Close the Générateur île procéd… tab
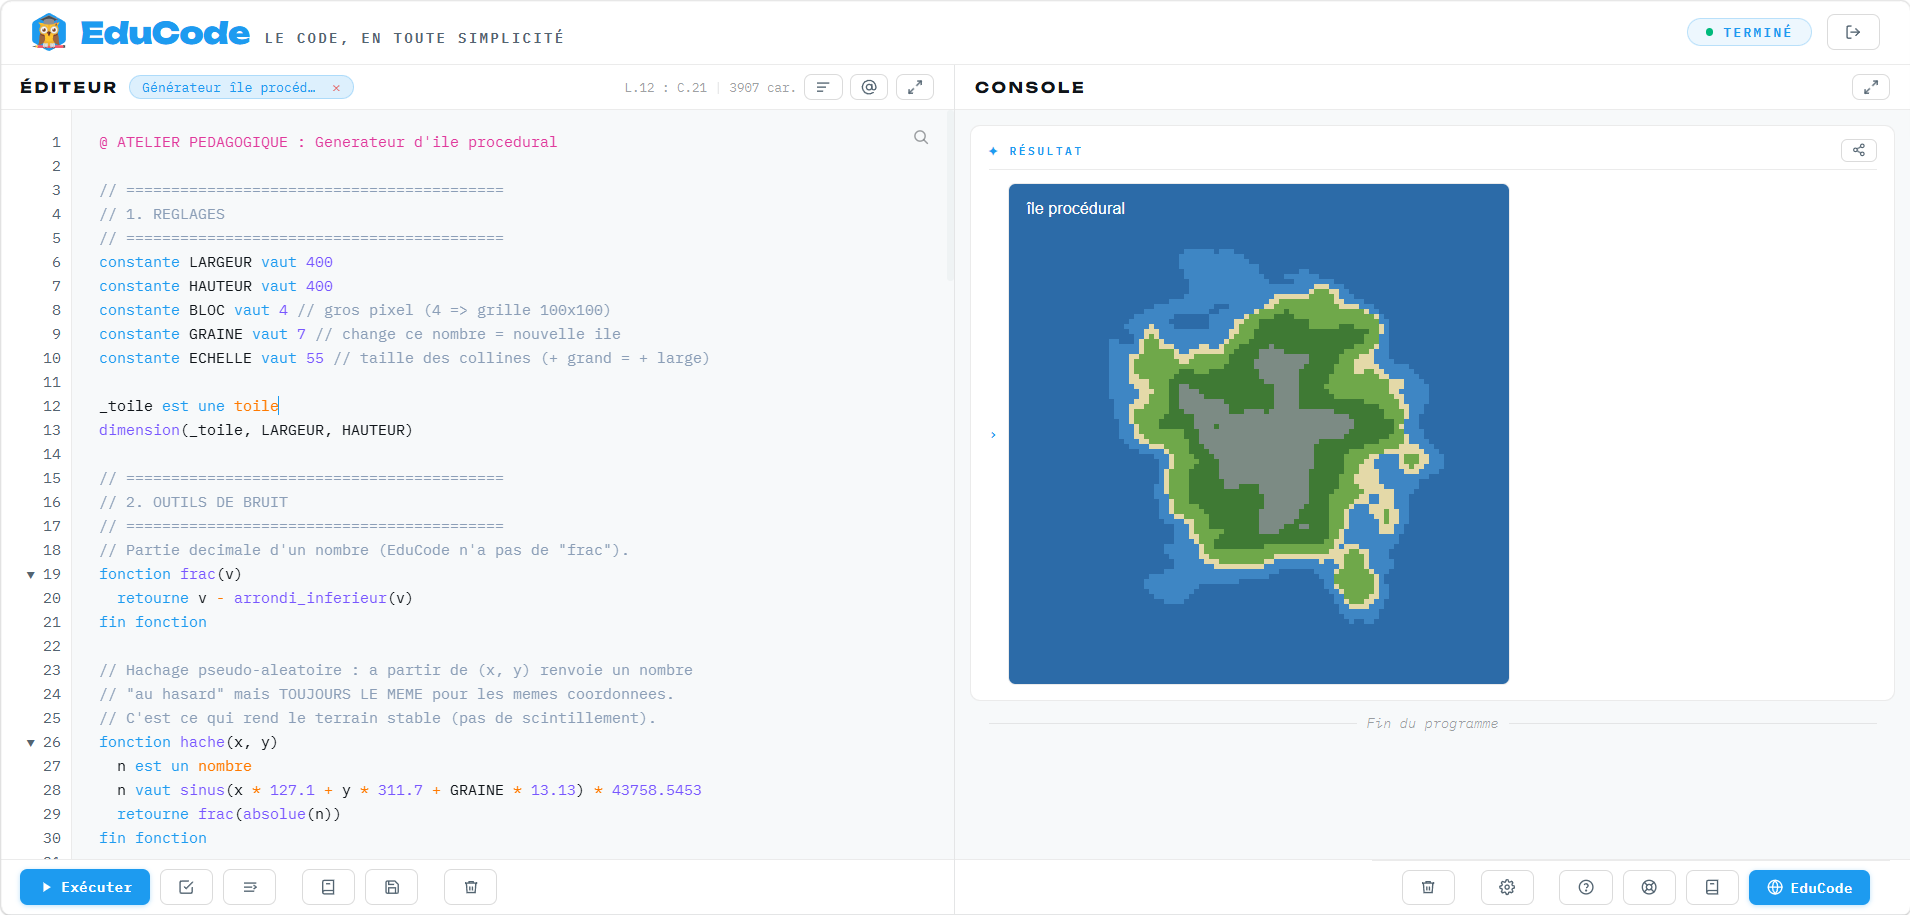The image size is (1910, 915). coord(336,88)
